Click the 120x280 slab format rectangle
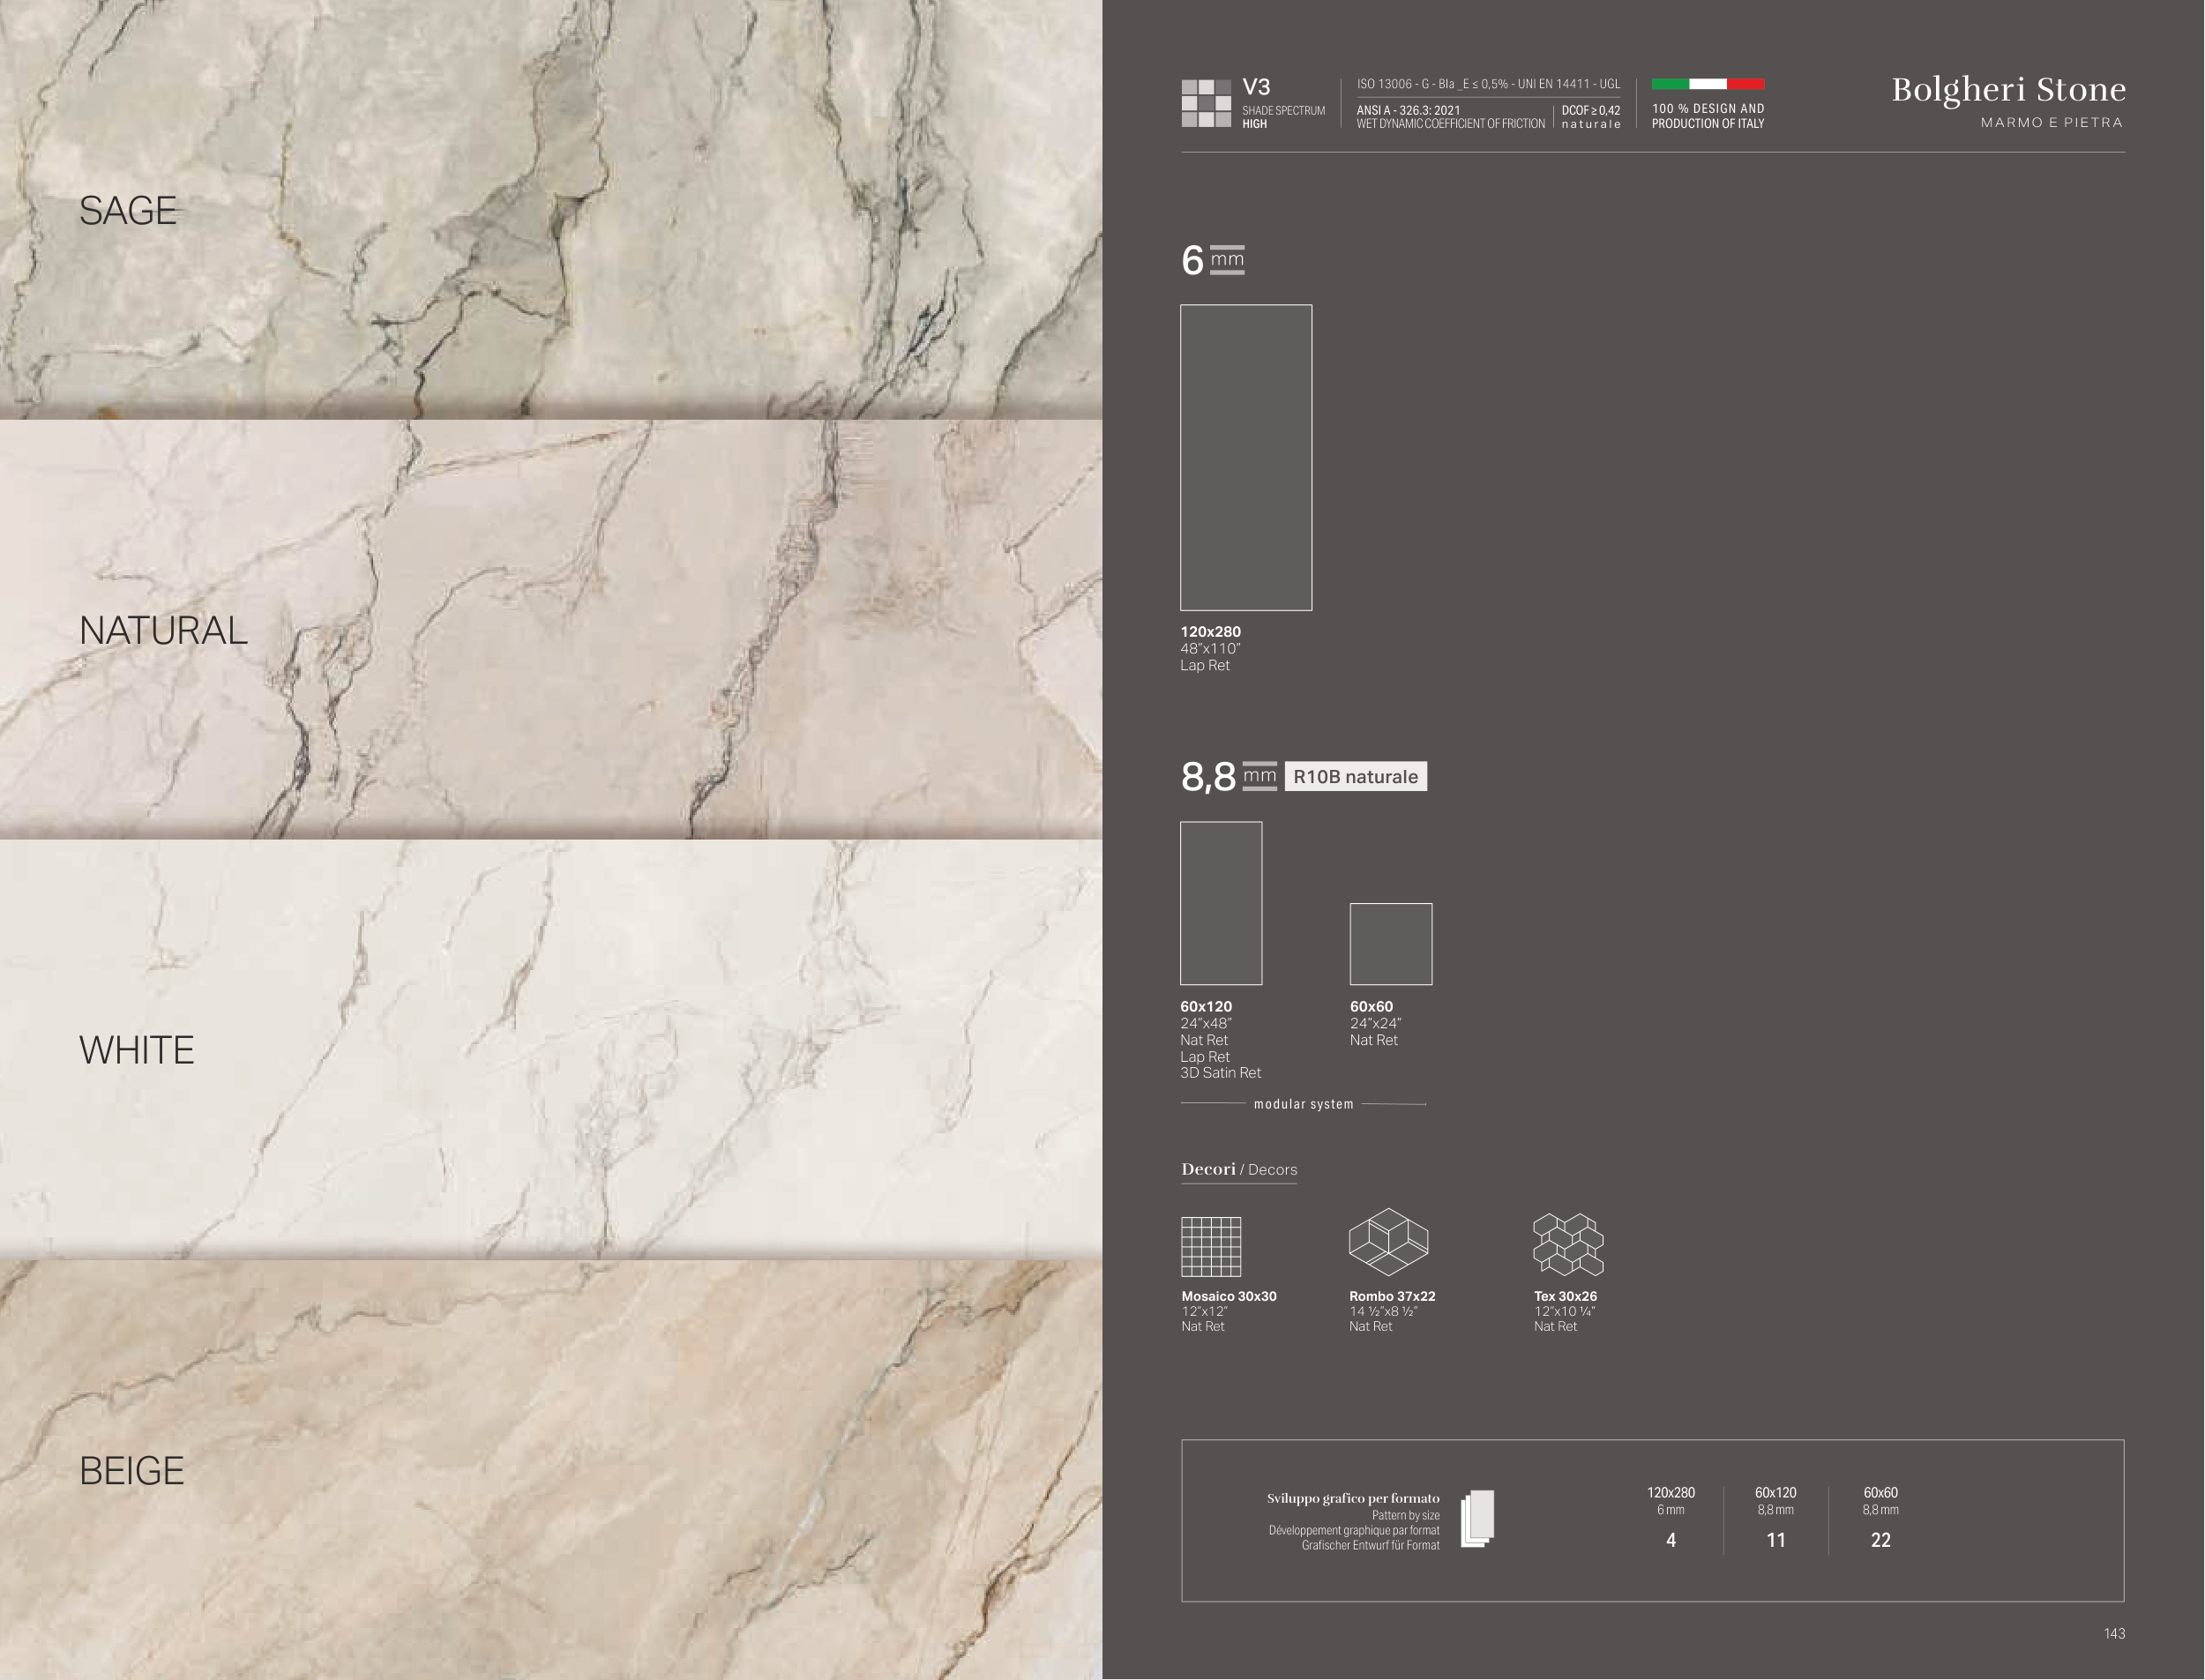Image resolution: width=2205 pixels, height=1680 pixels. 1246,457
